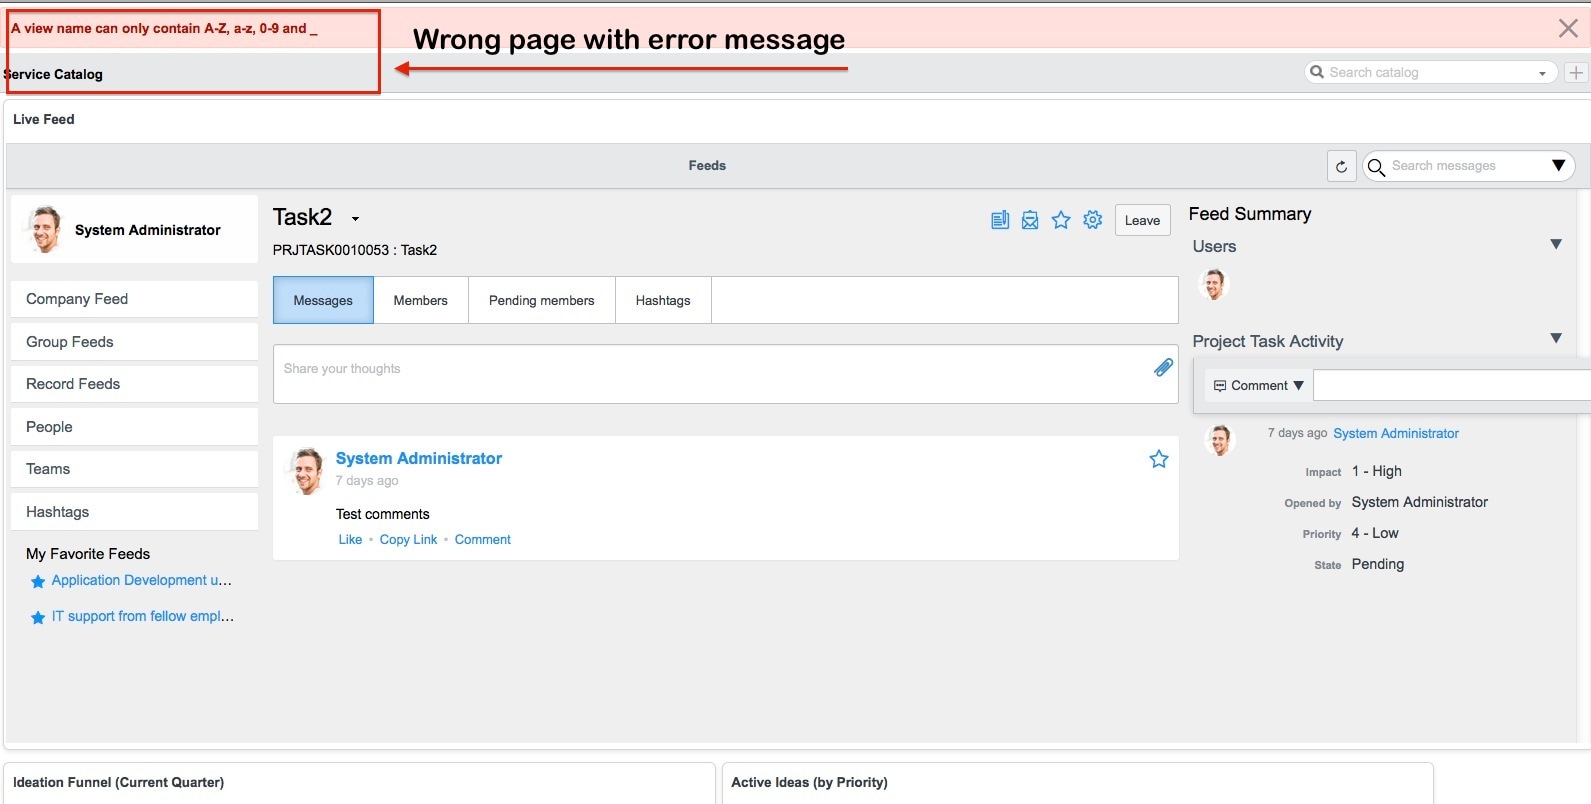Viewport: 1591px width, 804px height.
Task: Refresh the feed with the reload icon
Action: coord(1342,166)
